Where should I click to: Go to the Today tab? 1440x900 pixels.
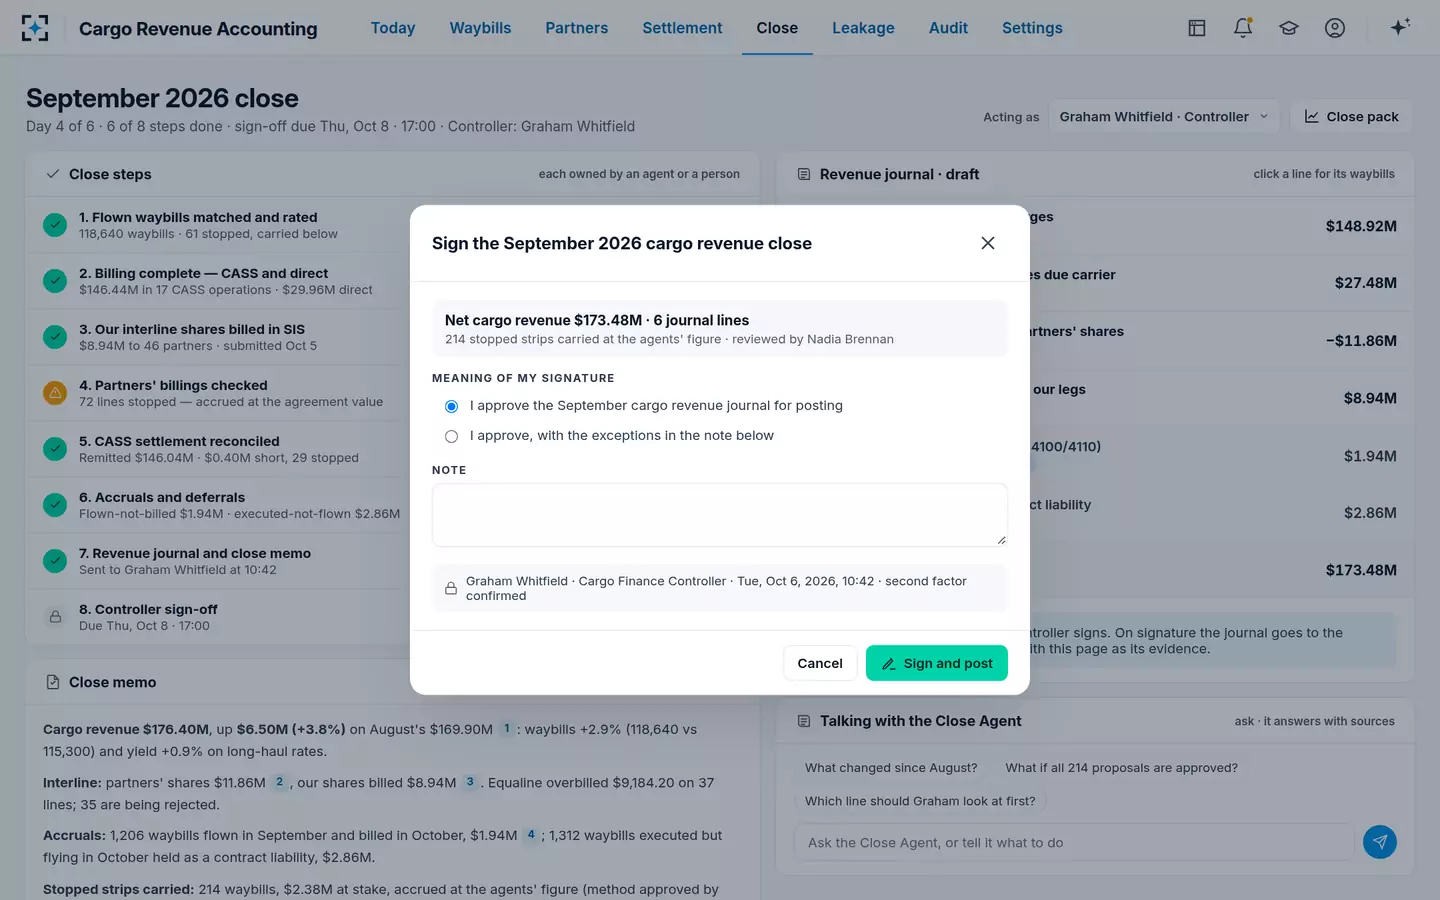coord(393,28)
